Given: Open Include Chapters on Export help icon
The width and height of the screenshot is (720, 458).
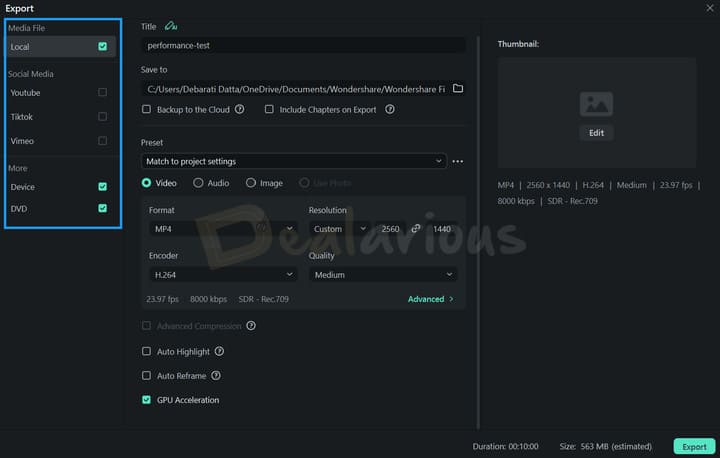Looking at the screenshot, I should coord(390,109).
